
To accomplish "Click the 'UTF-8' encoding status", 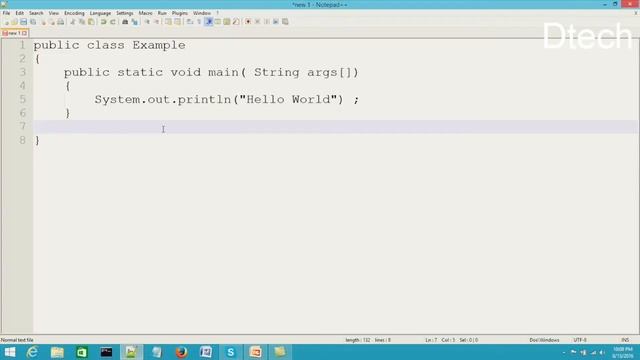I will pos(580,340).
